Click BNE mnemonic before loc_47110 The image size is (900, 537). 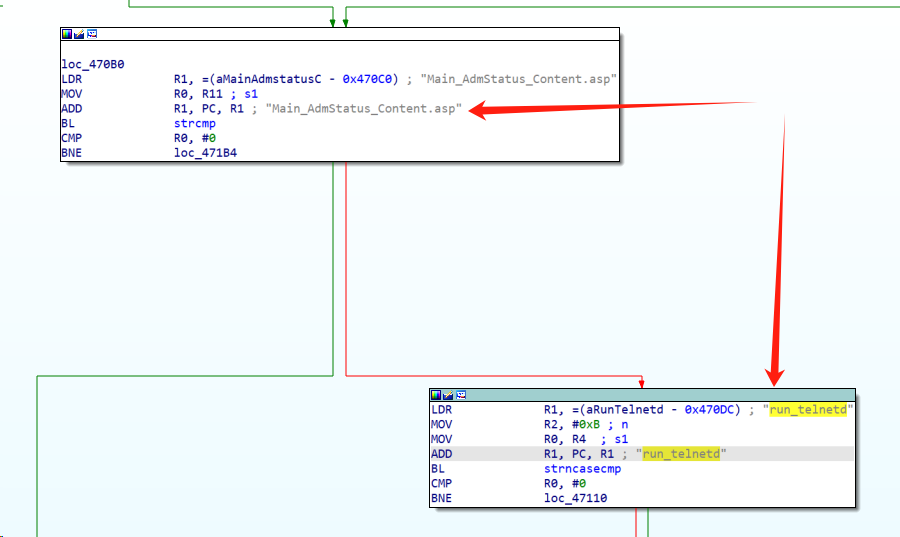pos(441,498)
